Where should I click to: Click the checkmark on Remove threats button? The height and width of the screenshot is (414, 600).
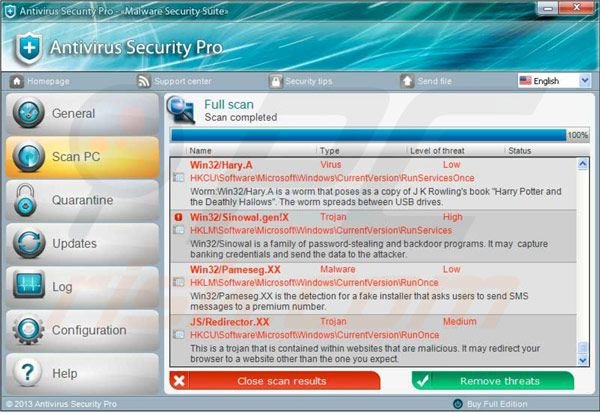[x=423, y=381]
